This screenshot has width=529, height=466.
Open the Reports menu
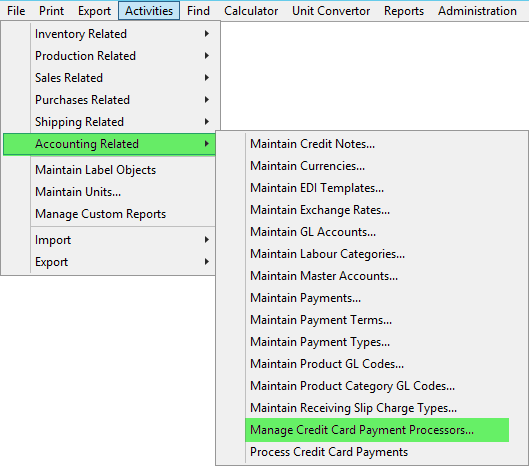(404, 11)
